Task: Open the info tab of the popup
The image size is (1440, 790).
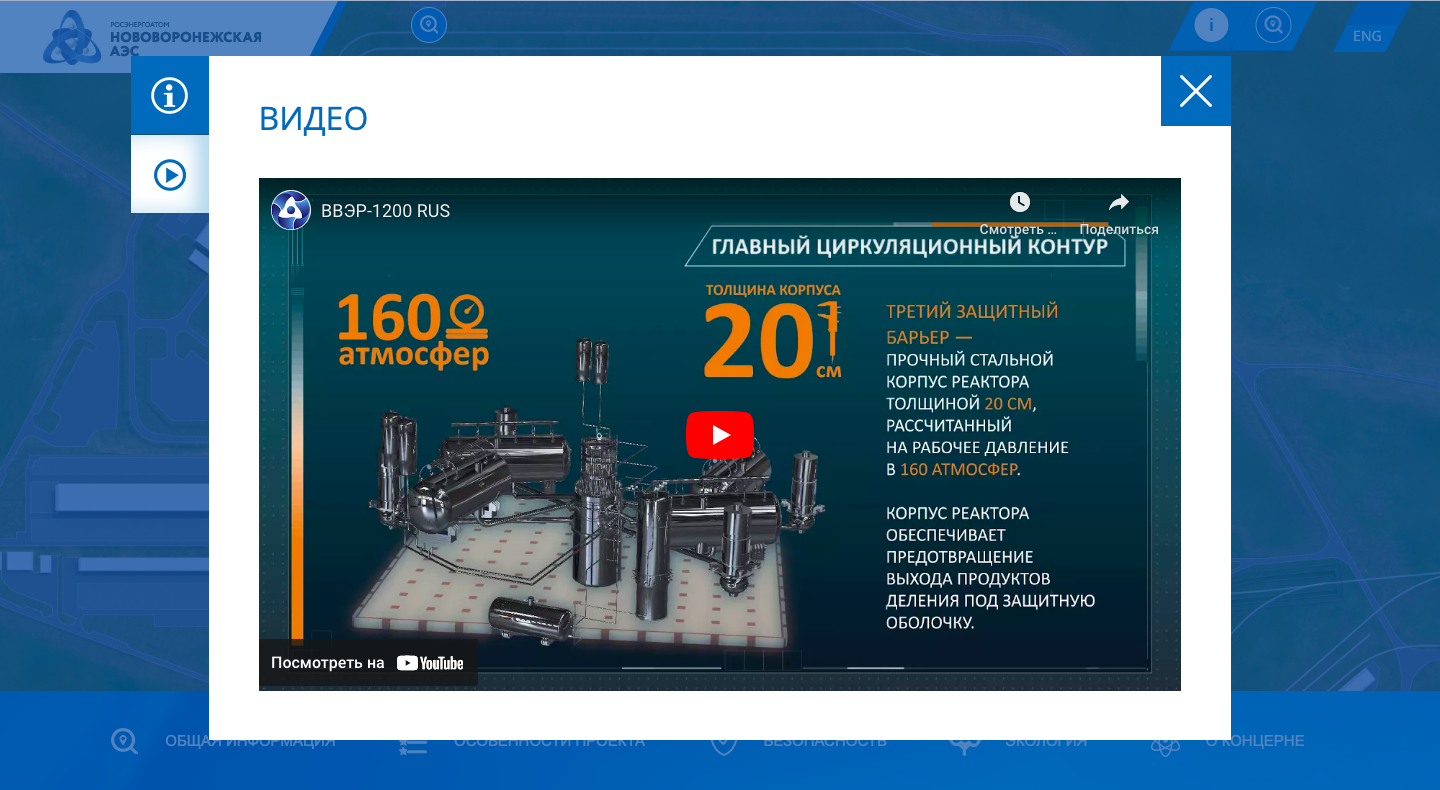Action: (170, 96)
